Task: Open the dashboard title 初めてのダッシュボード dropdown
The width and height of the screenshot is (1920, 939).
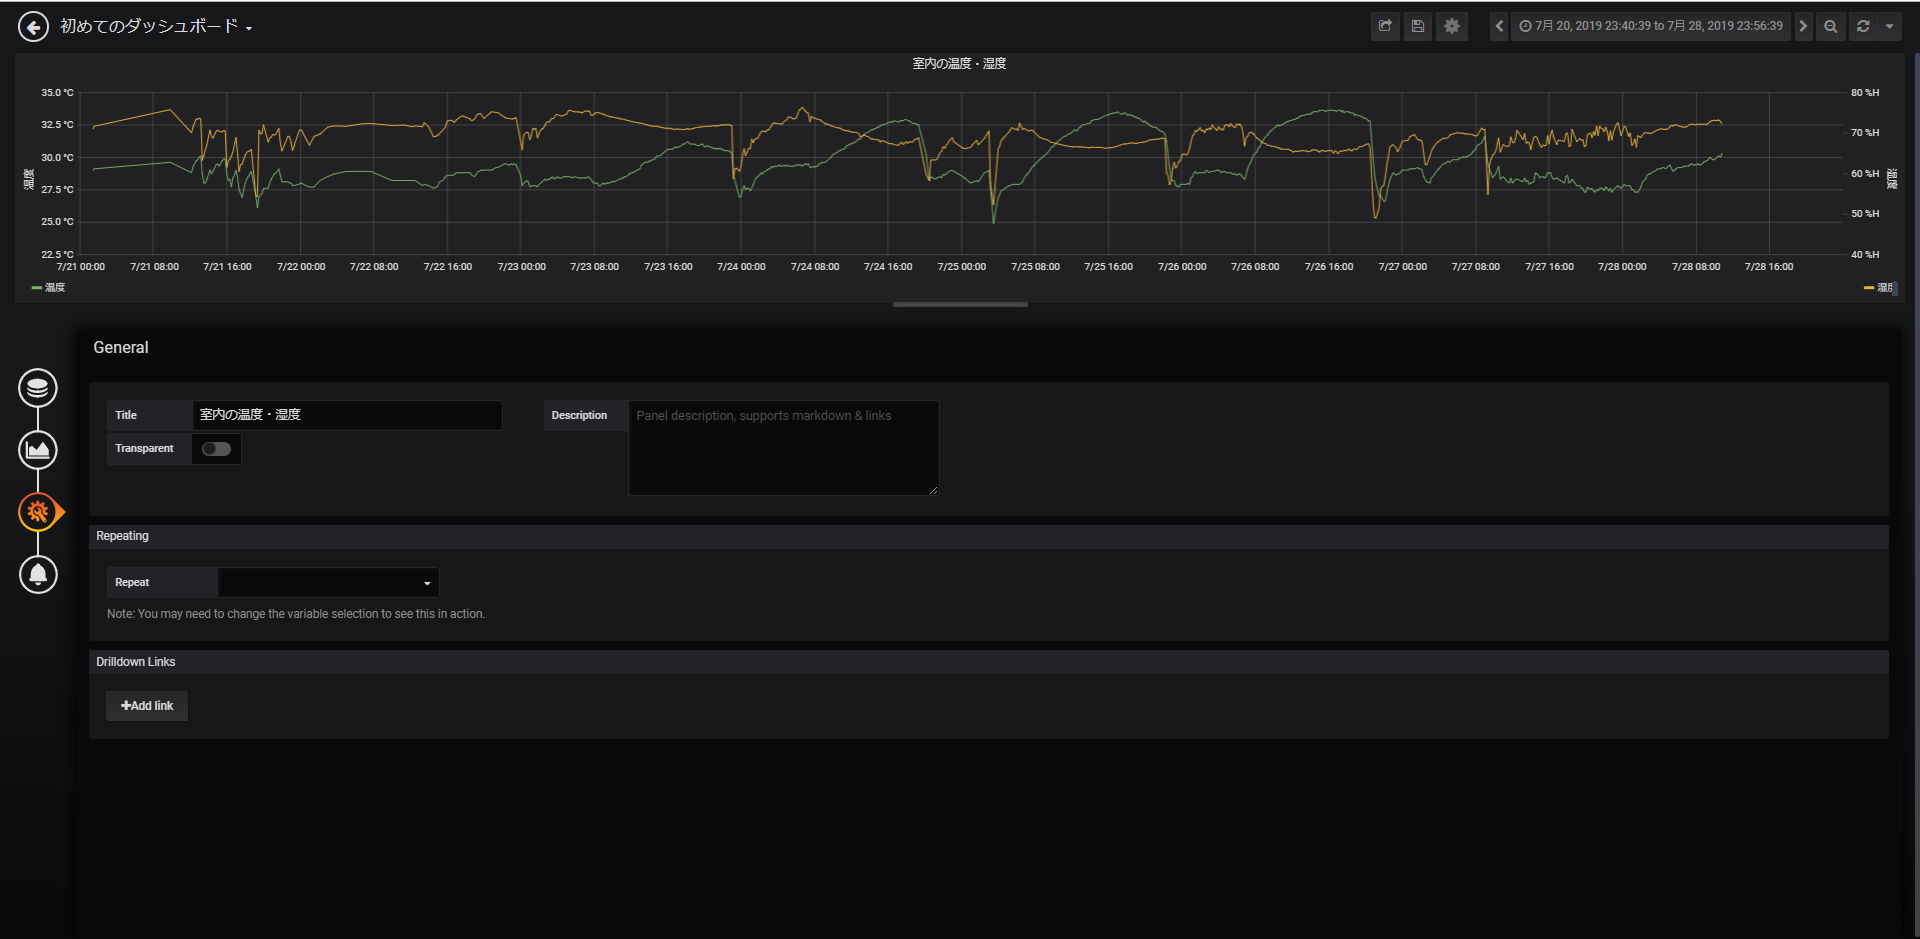Action: [156, 27]
